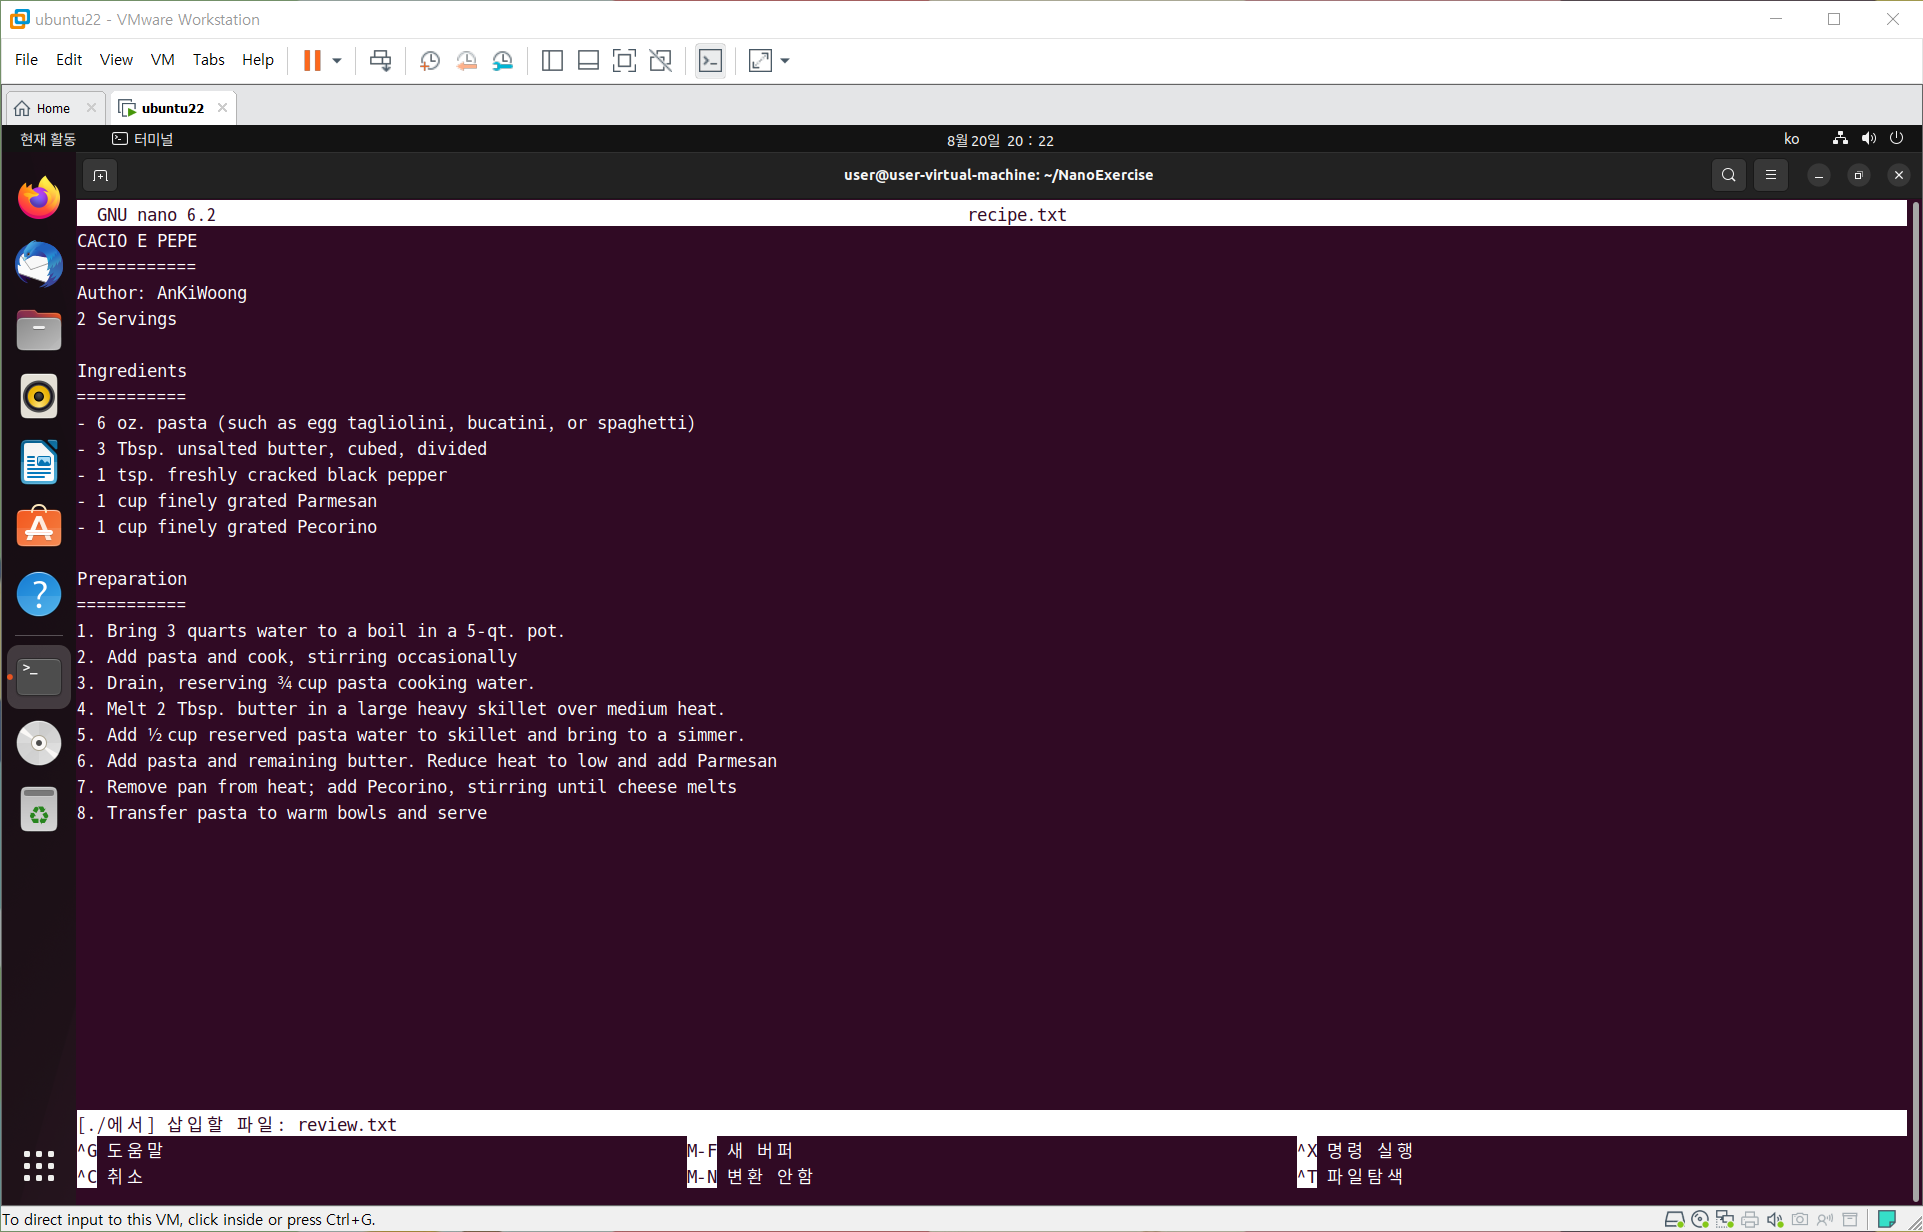The image size is (1923, 1232).
Task: Toggle the library sidebar panel icon
Action: tap(552, 61)
